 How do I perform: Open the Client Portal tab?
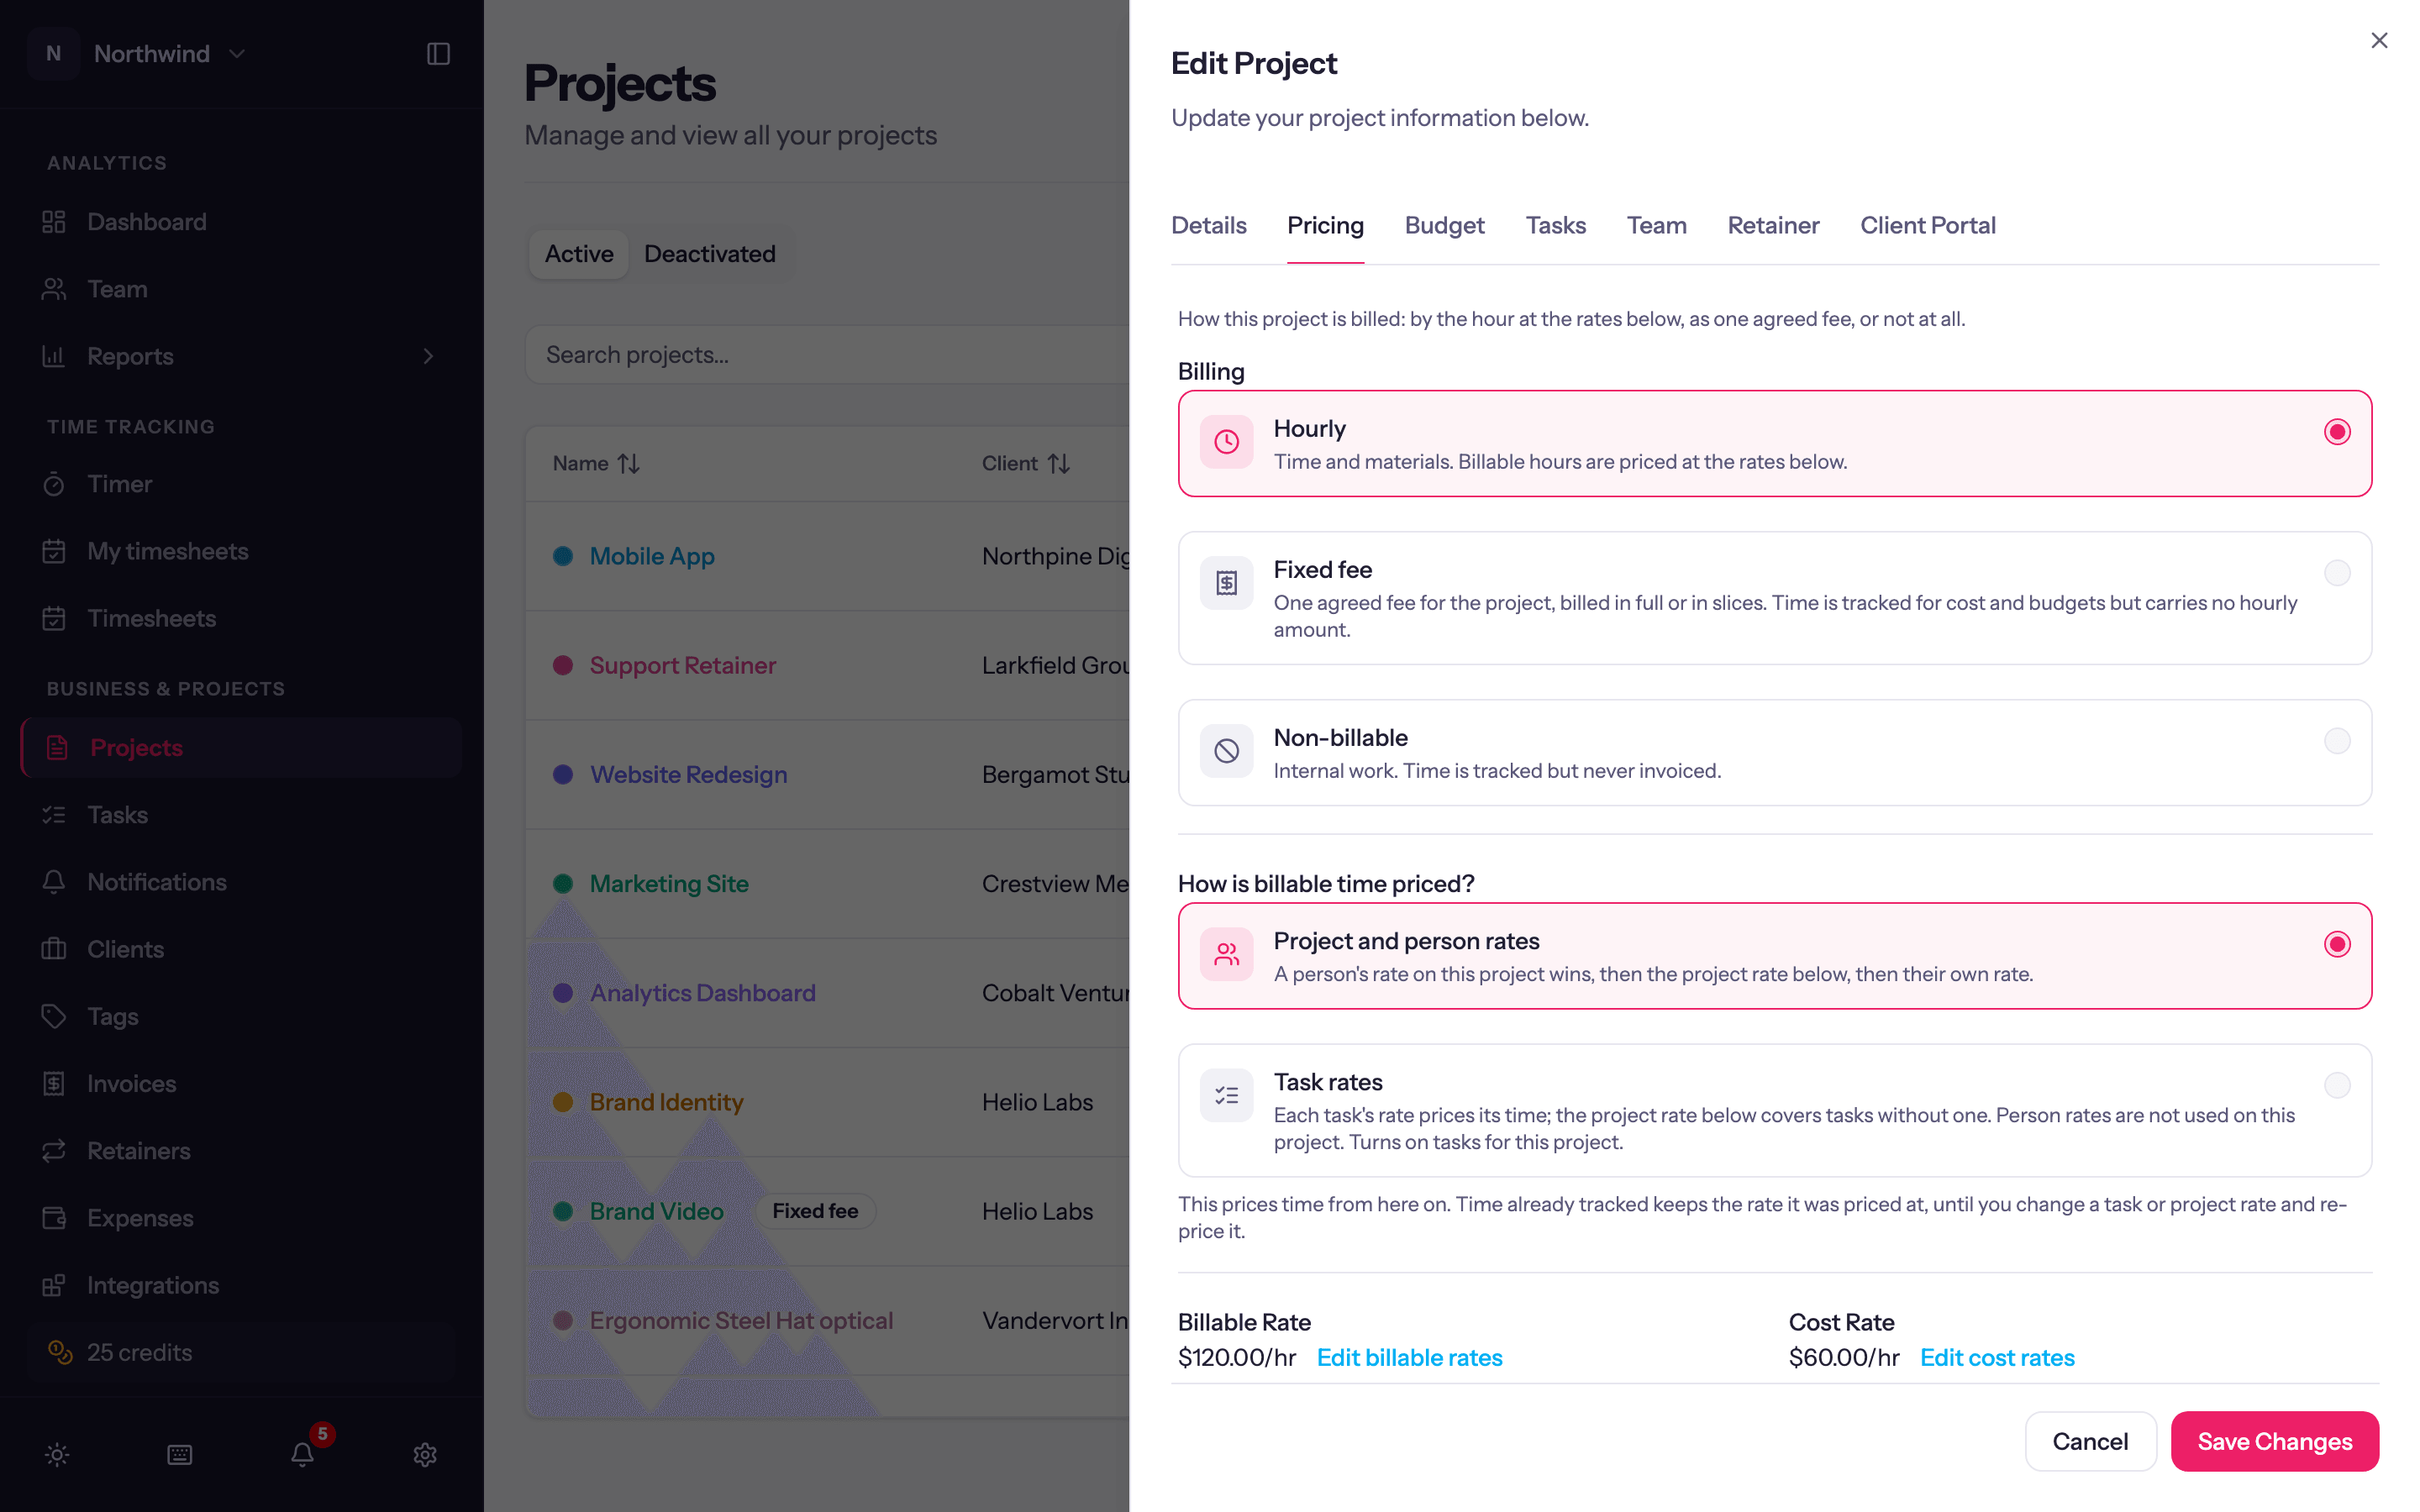click(1927, 225)
